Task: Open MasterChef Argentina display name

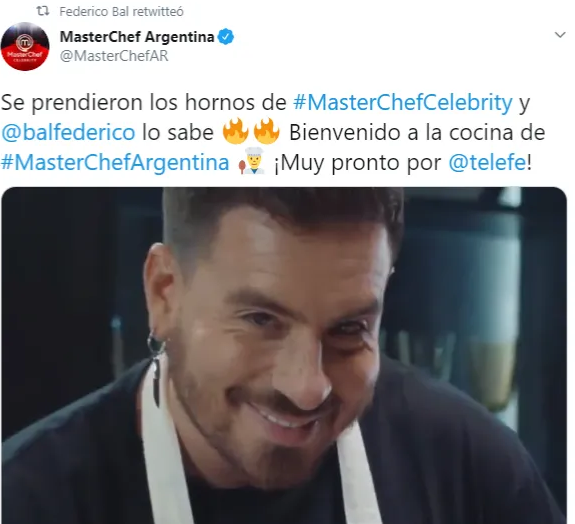Action: click(x=137, y=37)
